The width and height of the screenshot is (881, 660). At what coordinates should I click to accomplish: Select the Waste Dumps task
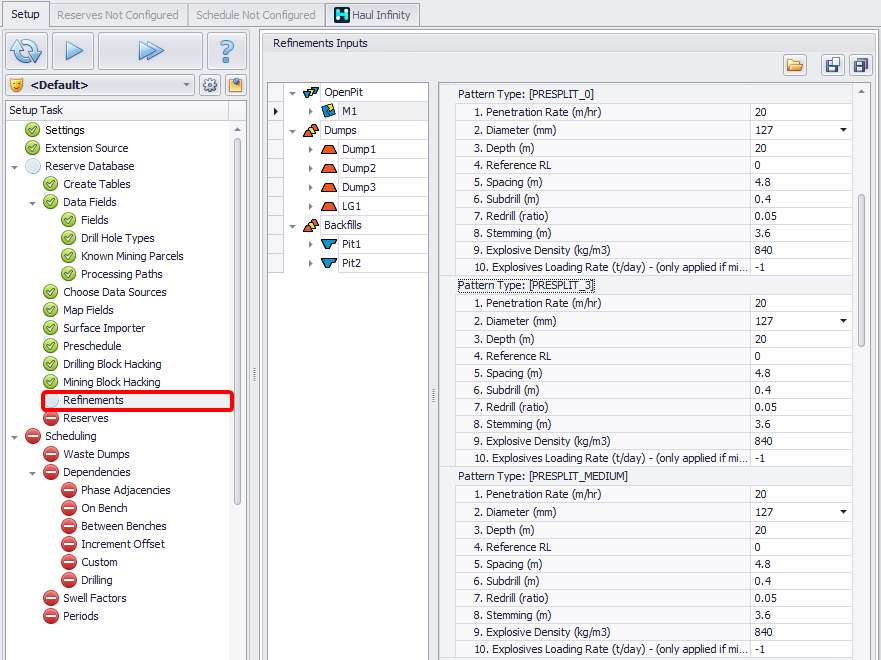[x=96, y=454]
